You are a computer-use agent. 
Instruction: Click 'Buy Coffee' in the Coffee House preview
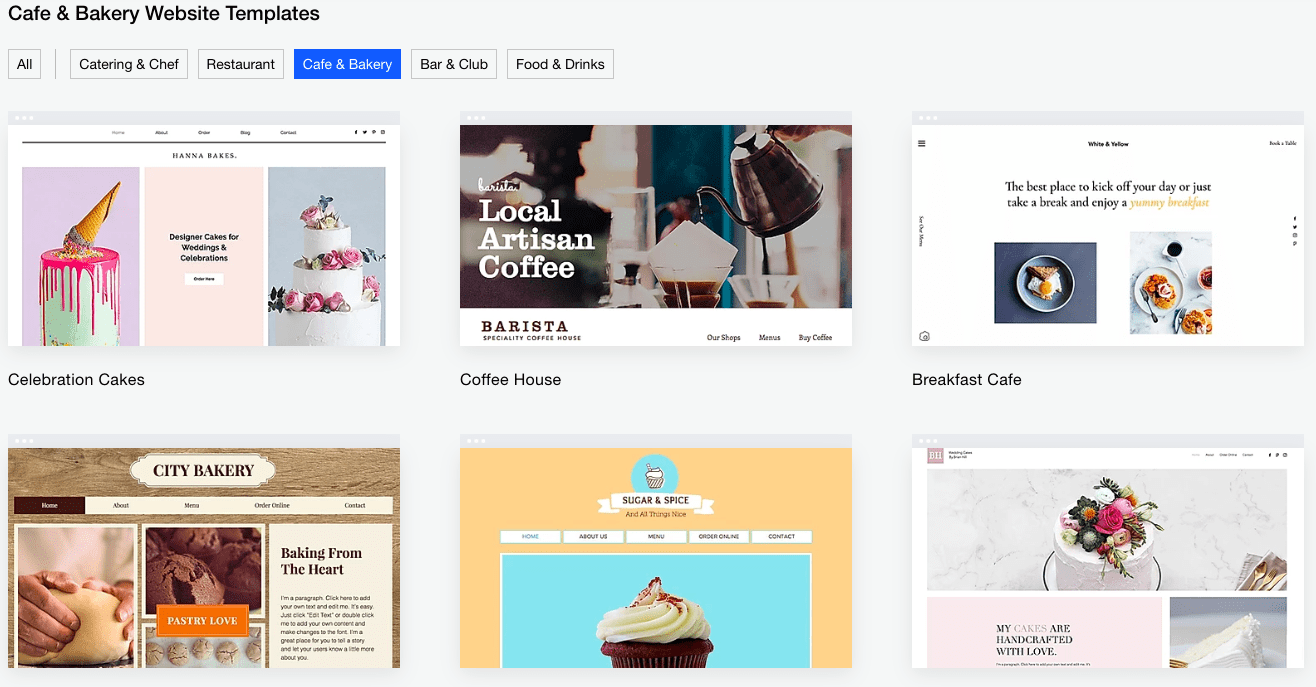point(815,338)
